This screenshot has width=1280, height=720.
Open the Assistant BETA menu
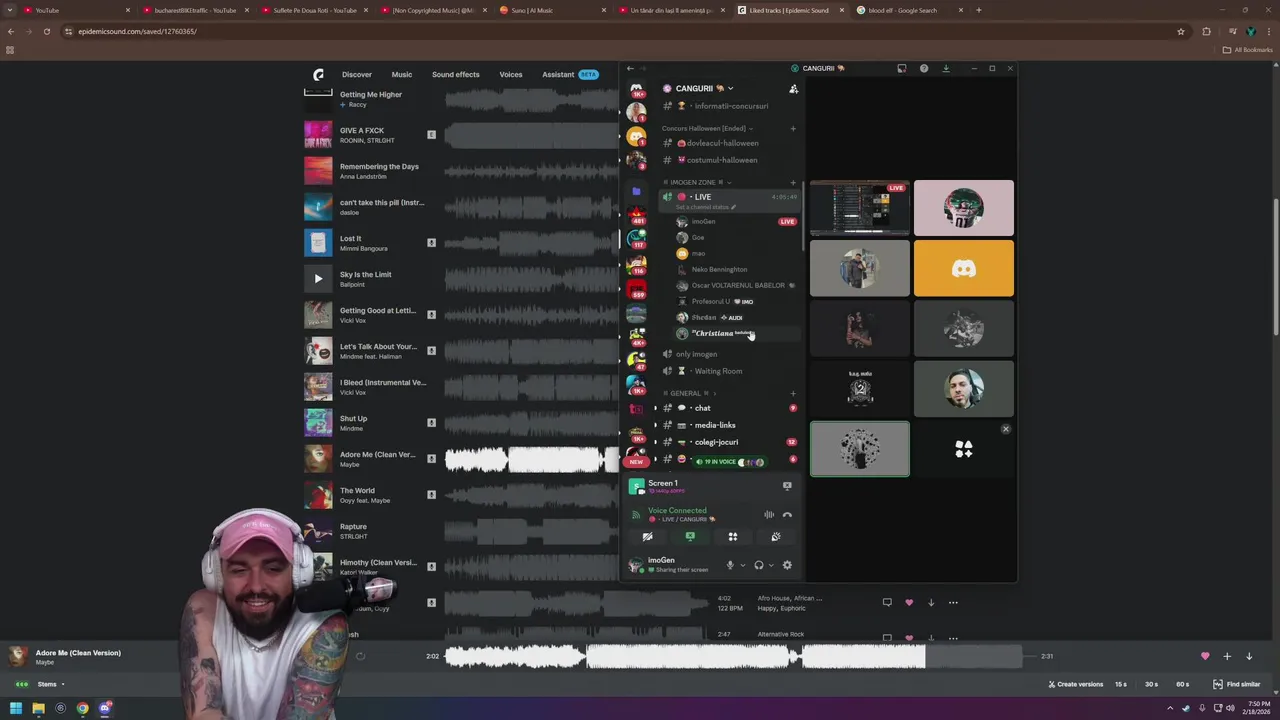[x=570, y=74]
